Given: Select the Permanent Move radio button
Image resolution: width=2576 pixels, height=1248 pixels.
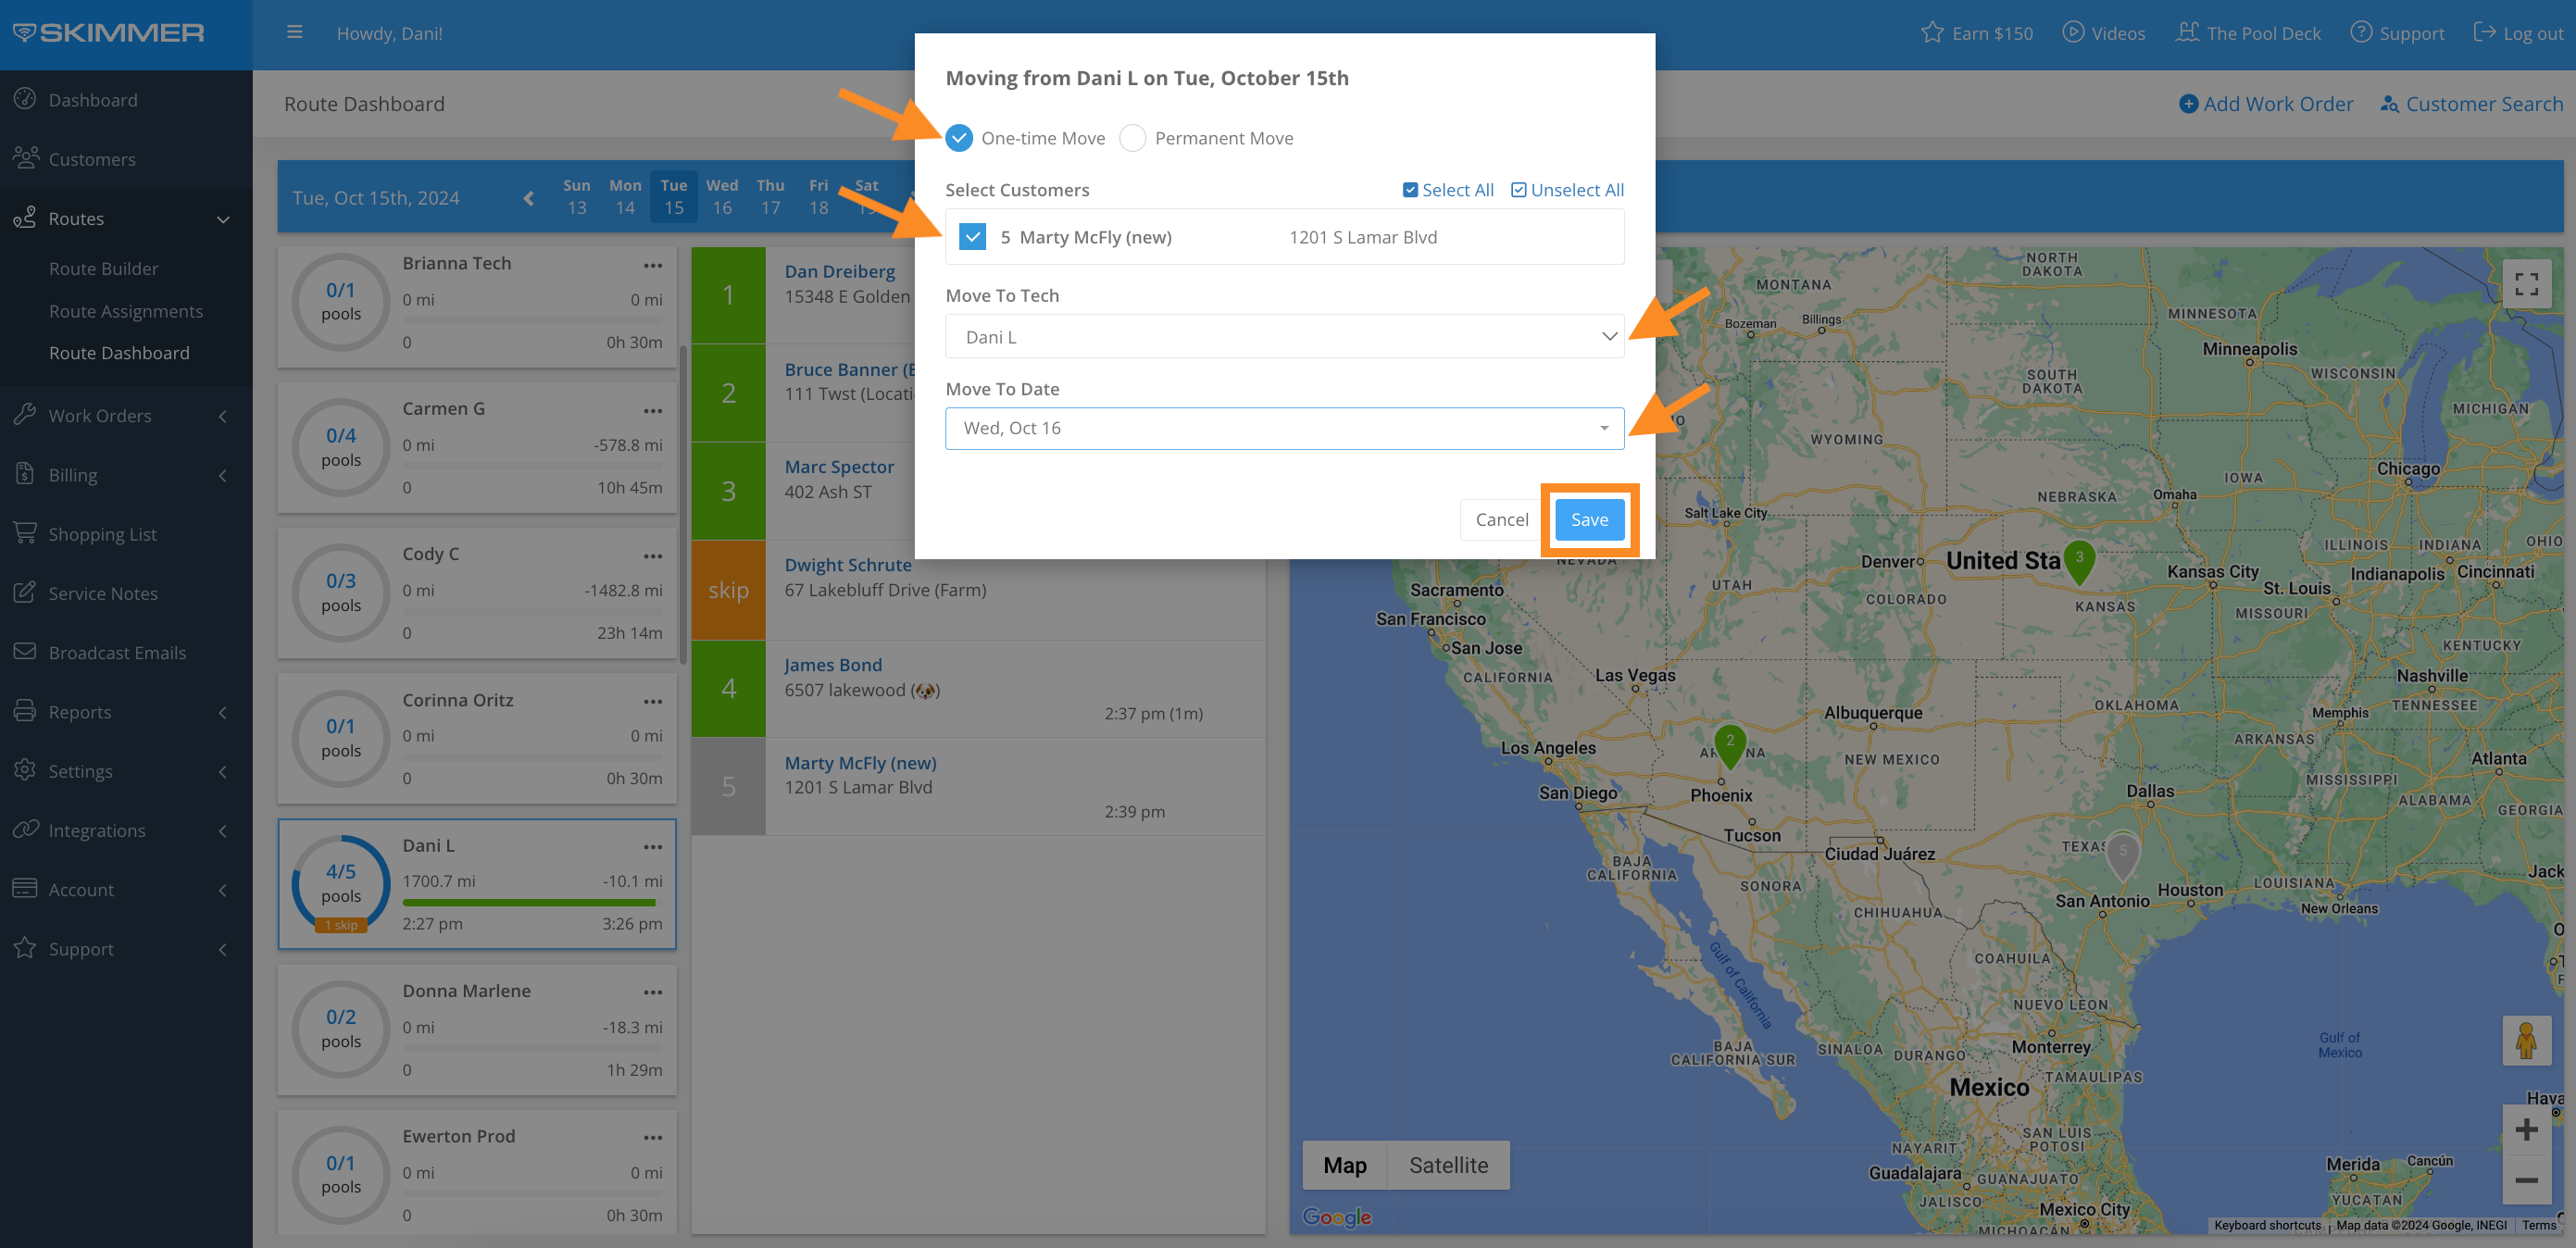Looking at the screenshot, I should click(1132, 138).
